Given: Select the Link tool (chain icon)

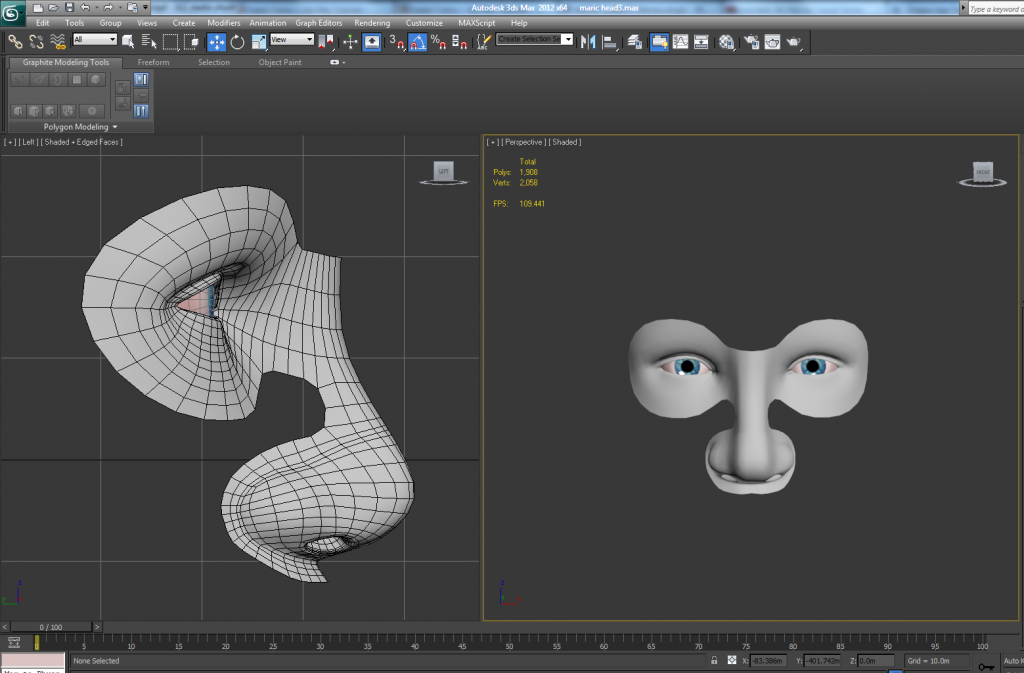Looking at the screenshot, I should 15,41.
